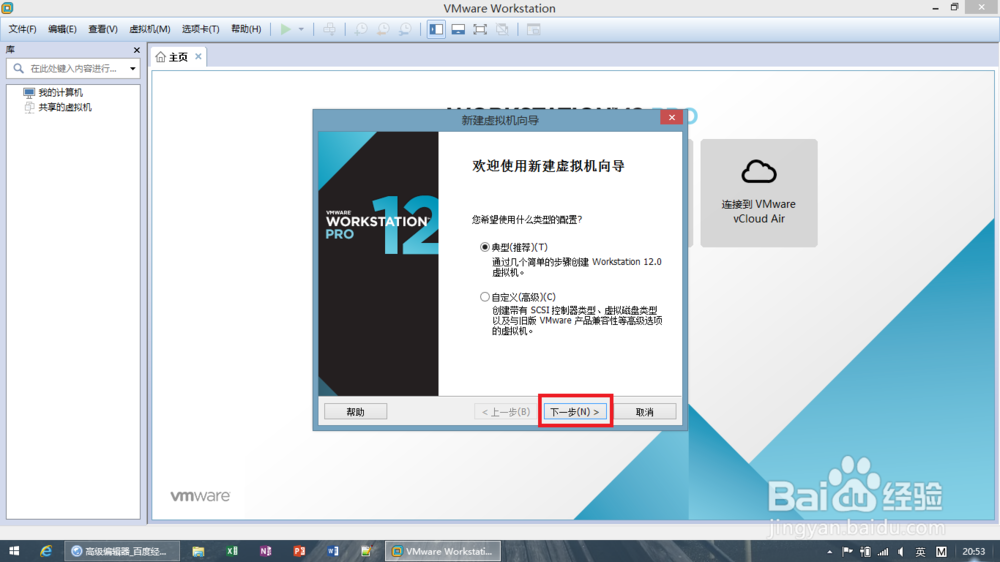Click the power battery tray icon
1000x562 pixels.
865,552
